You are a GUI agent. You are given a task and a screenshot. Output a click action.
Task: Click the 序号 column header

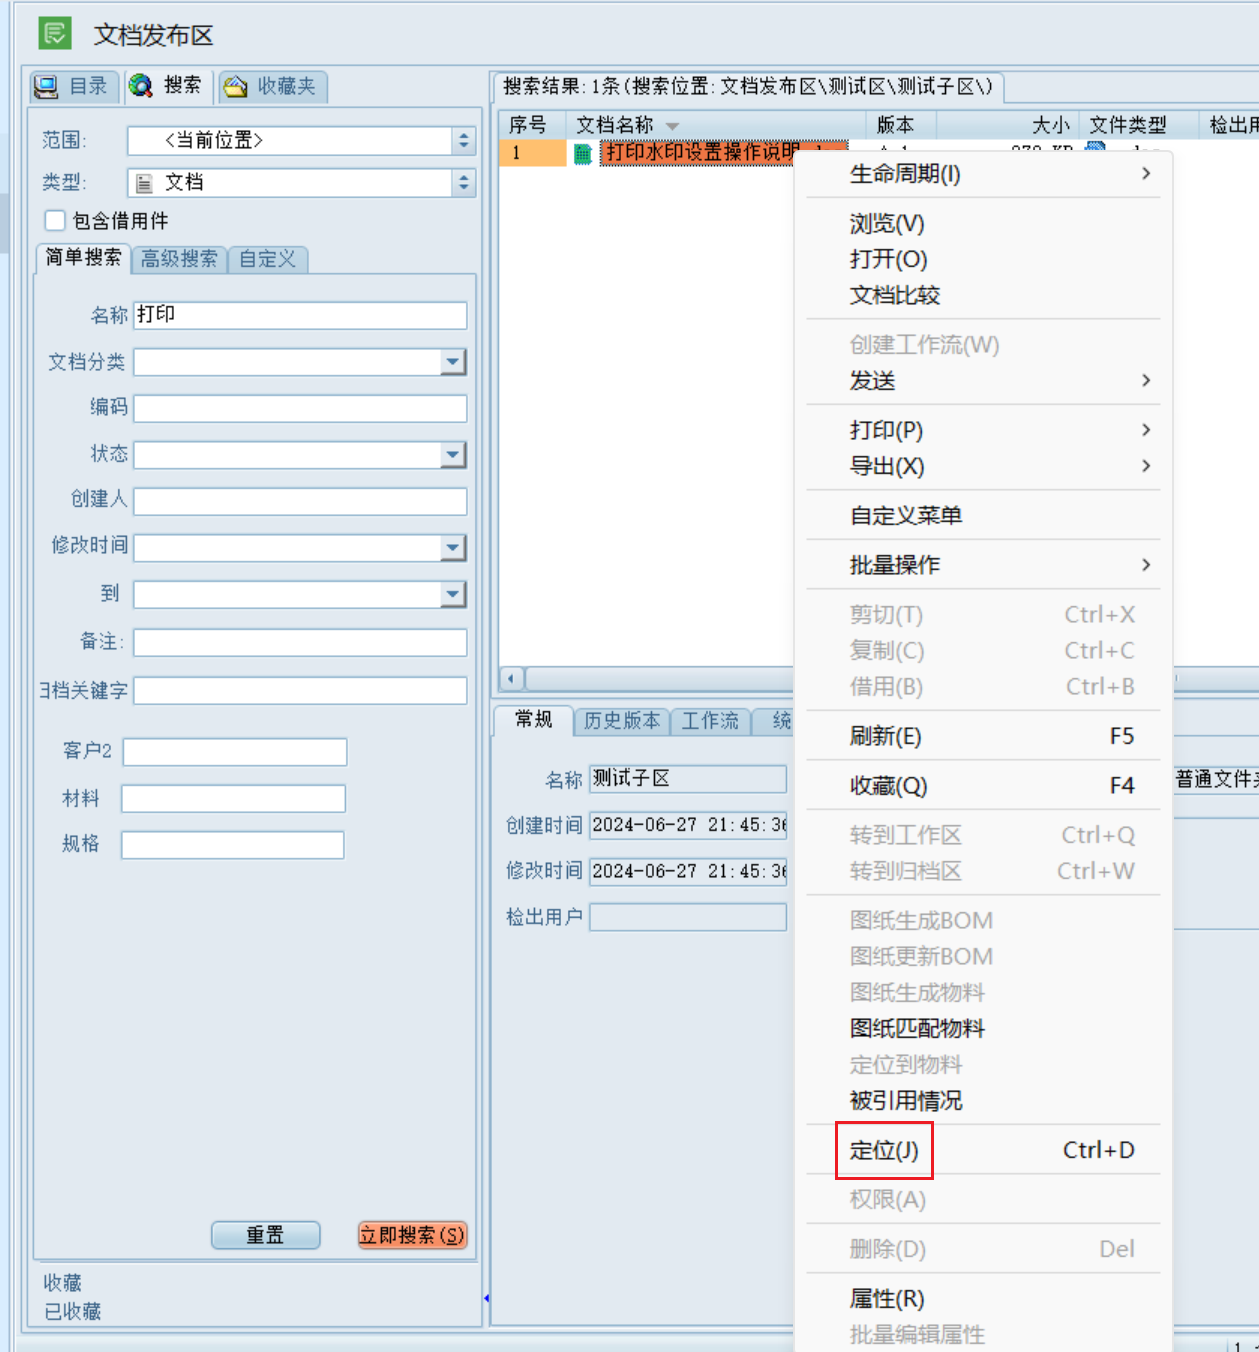click(x=532, y=125)
